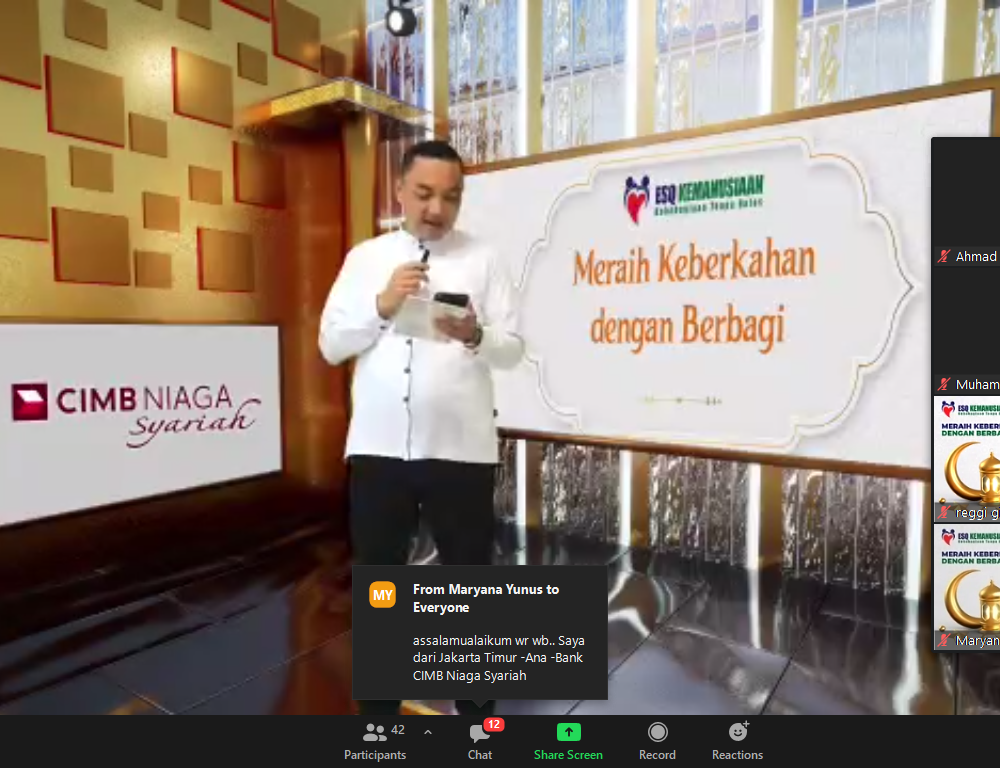Open the Reactions smiley icon

738,732
